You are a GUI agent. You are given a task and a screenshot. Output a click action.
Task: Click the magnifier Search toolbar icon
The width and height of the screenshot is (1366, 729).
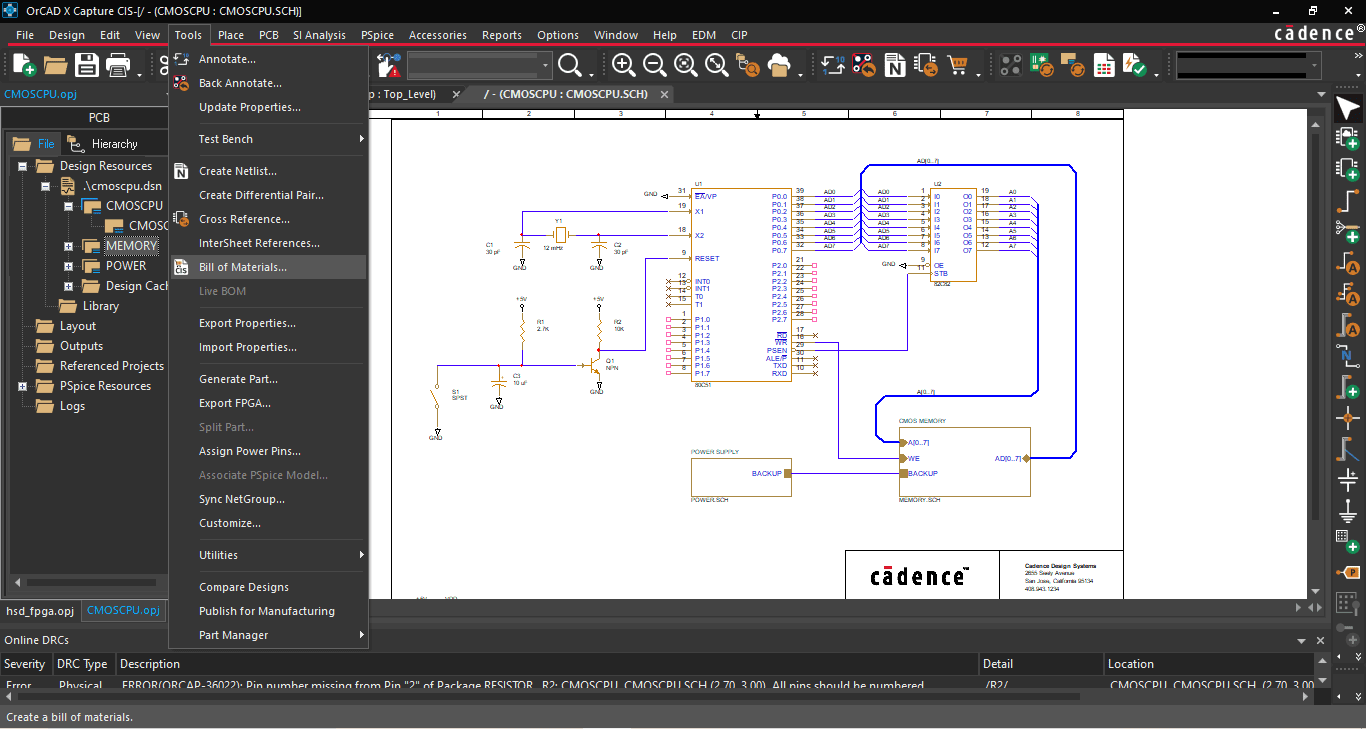pos(570,66)
